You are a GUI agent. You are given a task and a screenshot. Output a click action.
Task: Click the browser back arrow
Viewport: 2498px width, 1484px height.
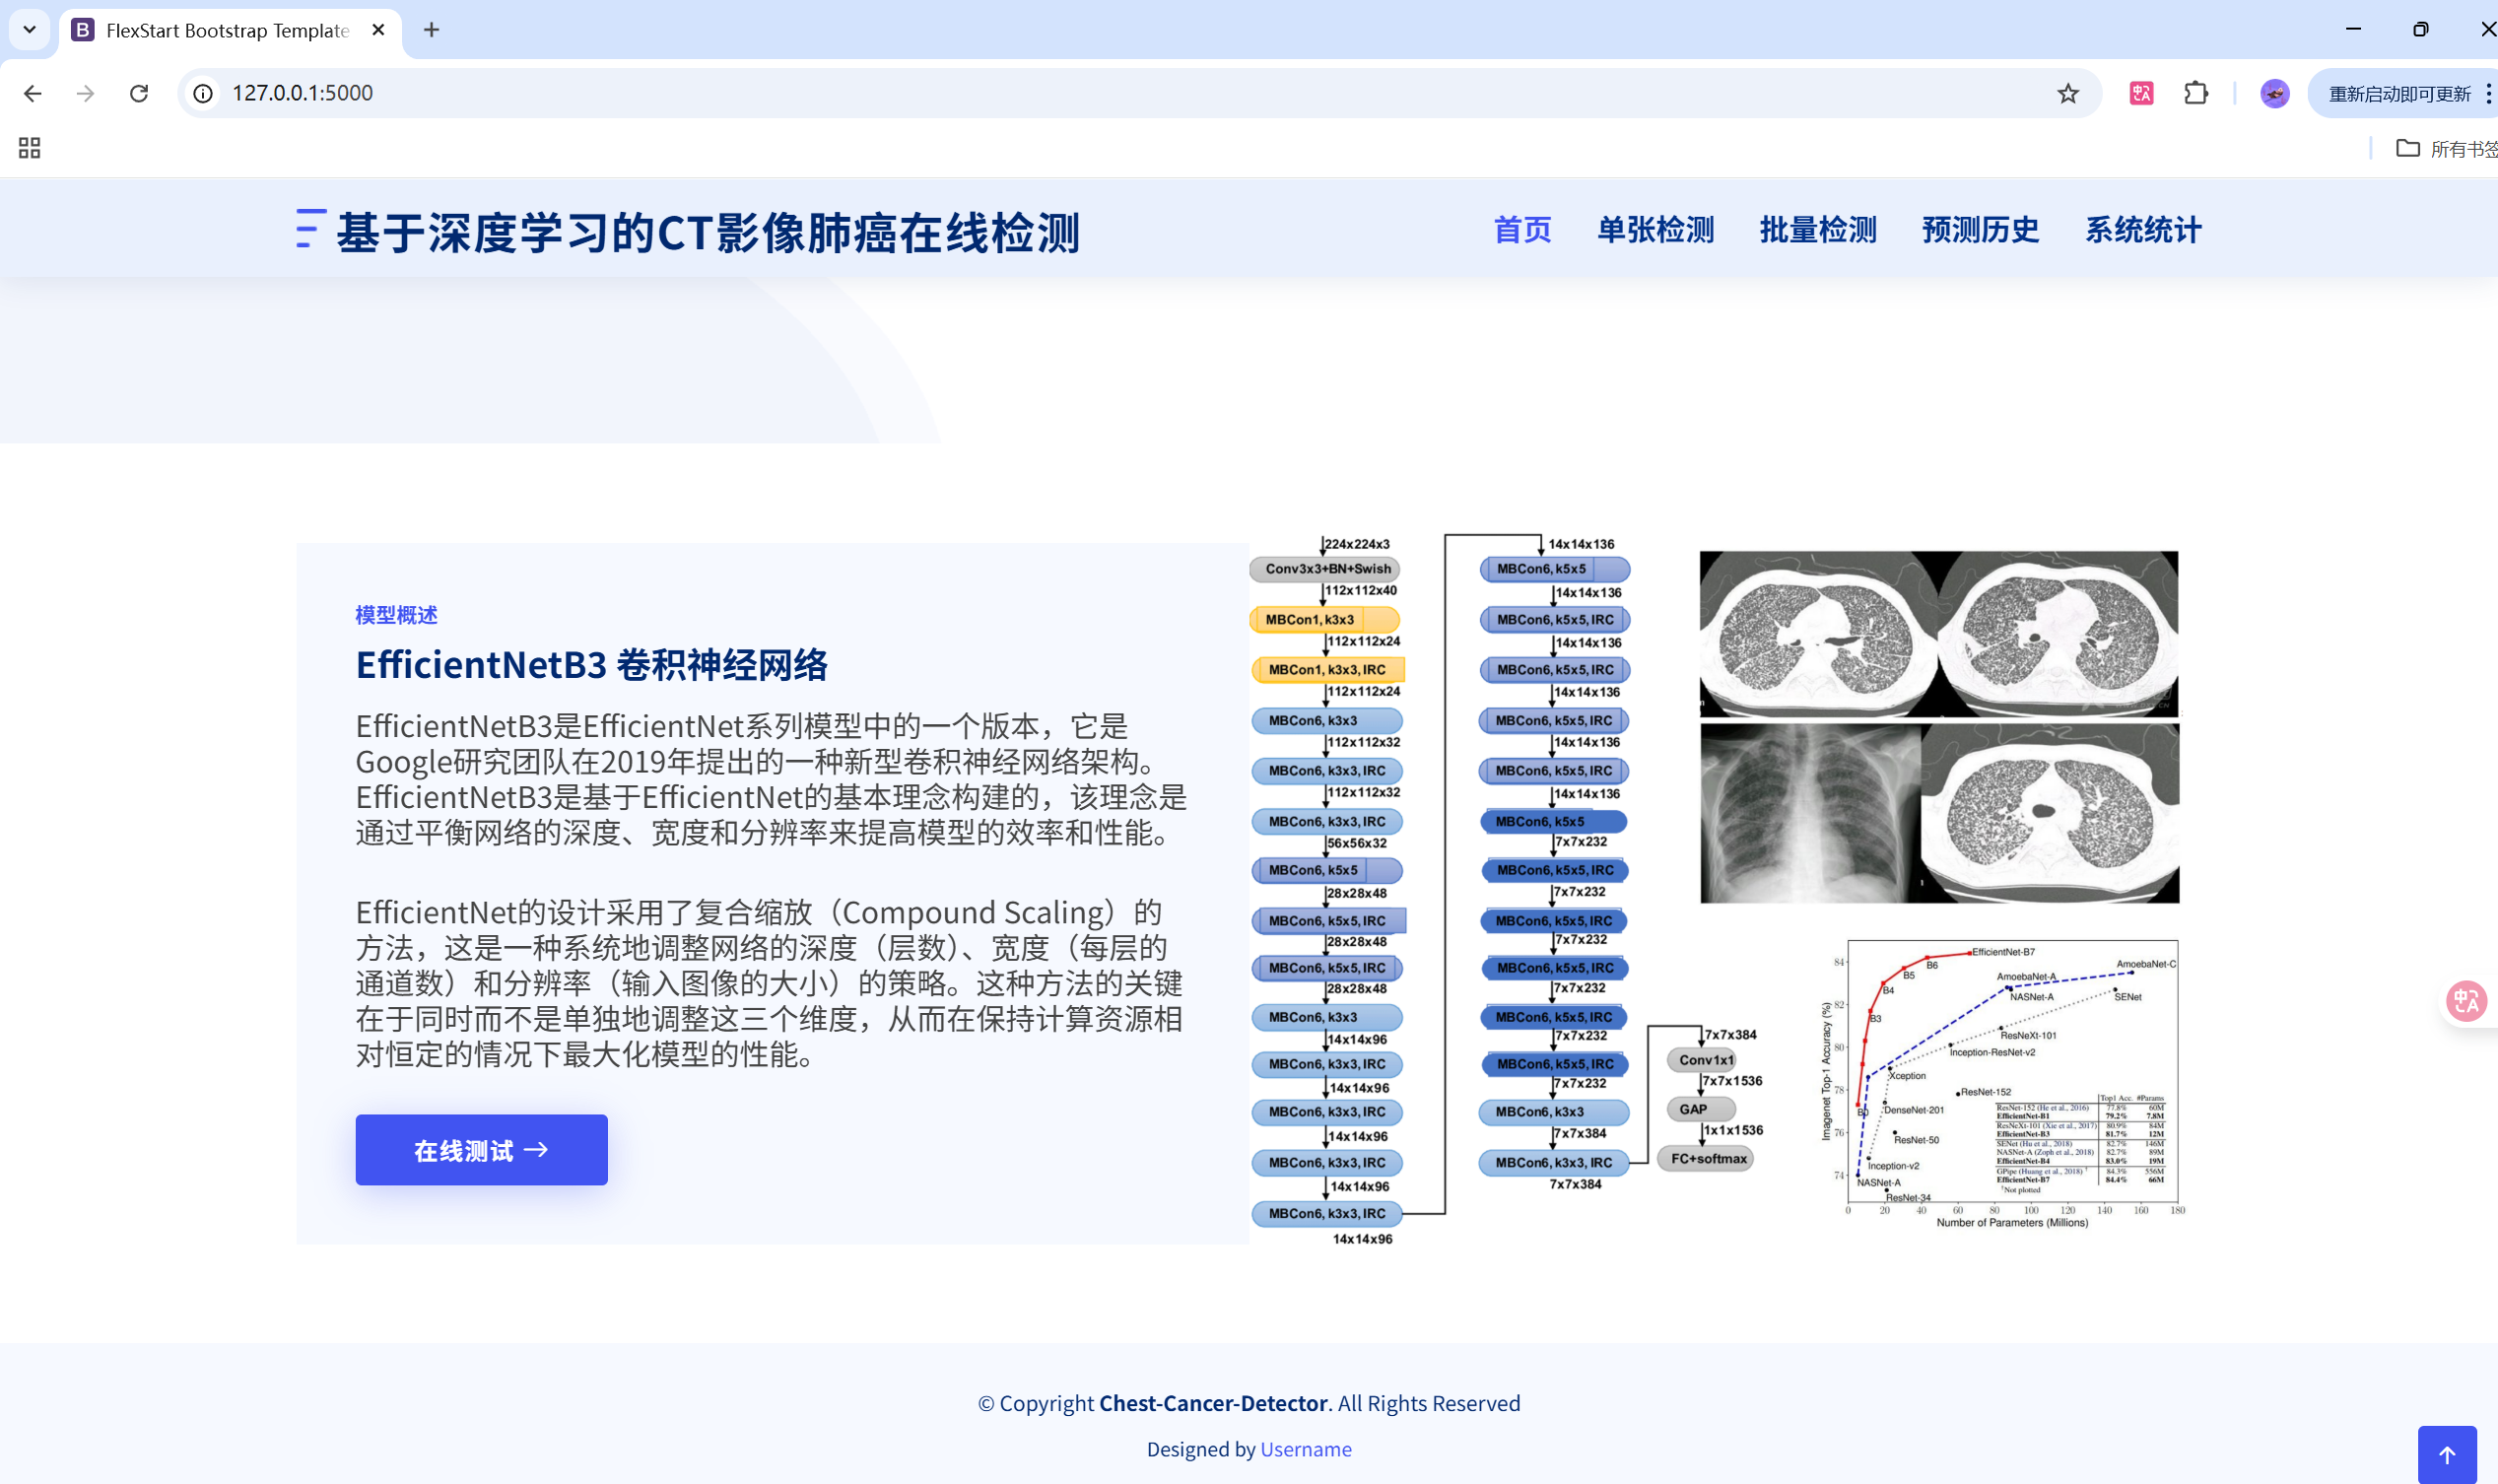coord(32,93)
